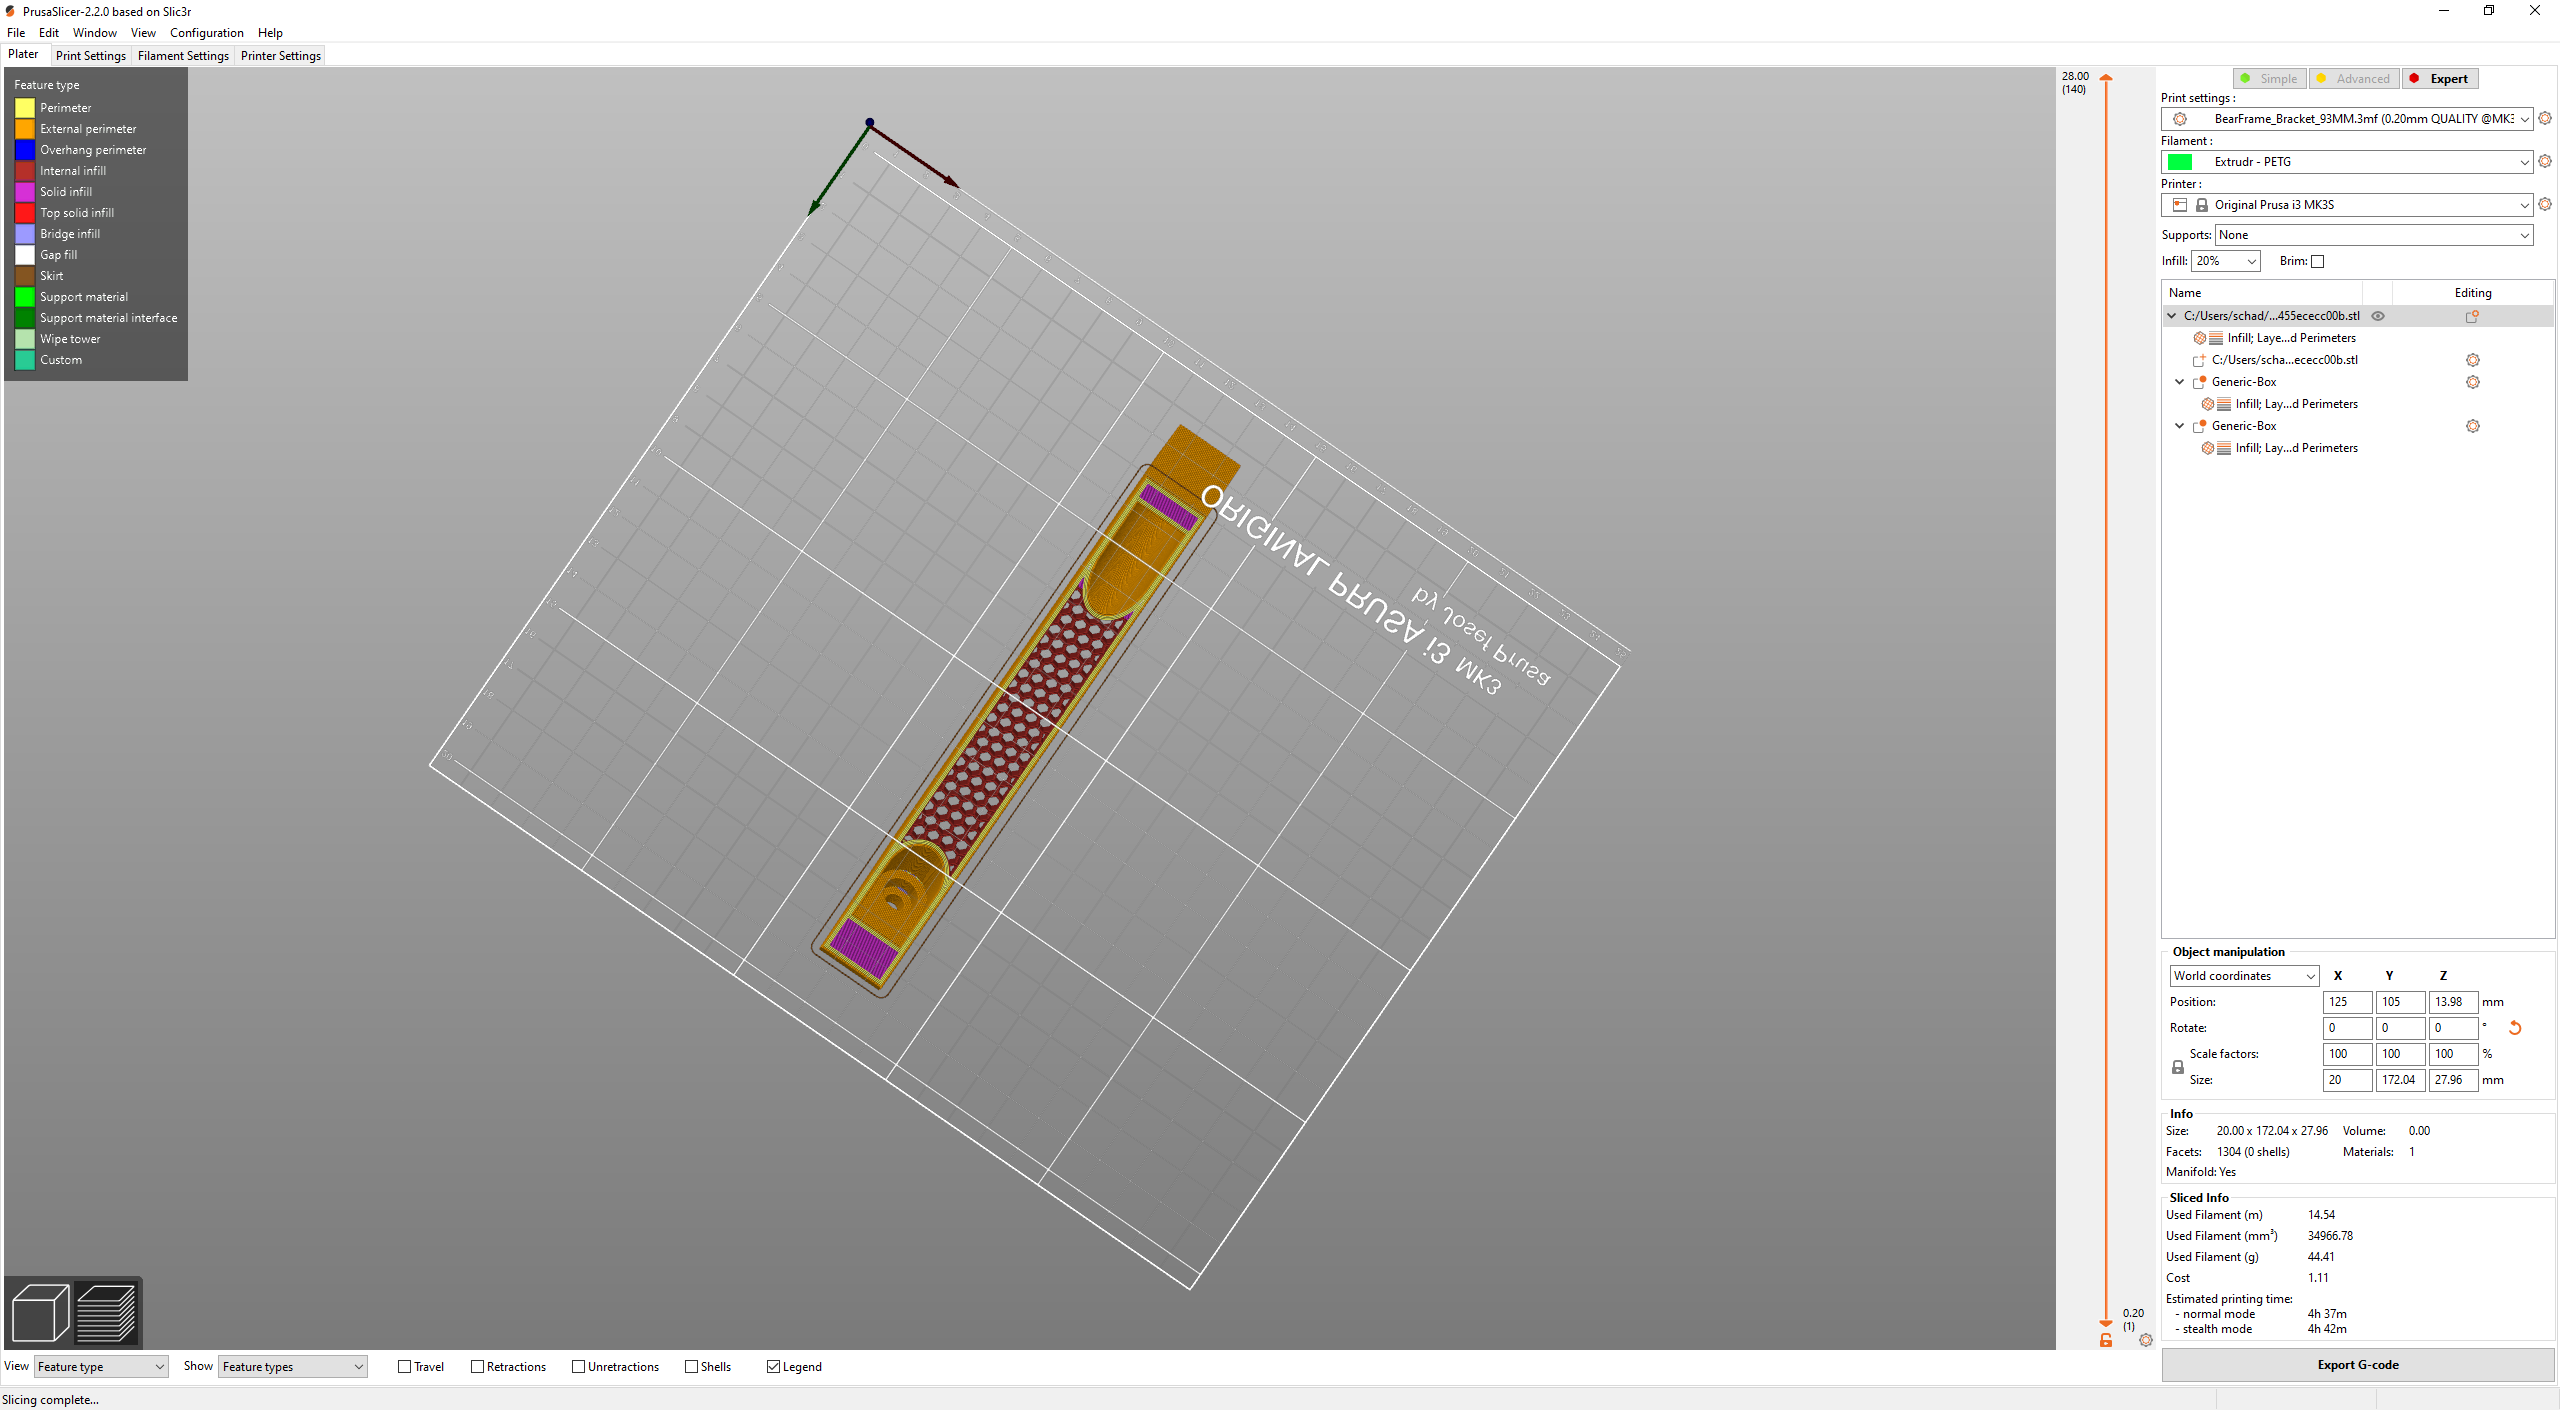Click the layer slider lock icon
The width and height of the screenshot is (2560, 1410).
coord(2105,1340)
